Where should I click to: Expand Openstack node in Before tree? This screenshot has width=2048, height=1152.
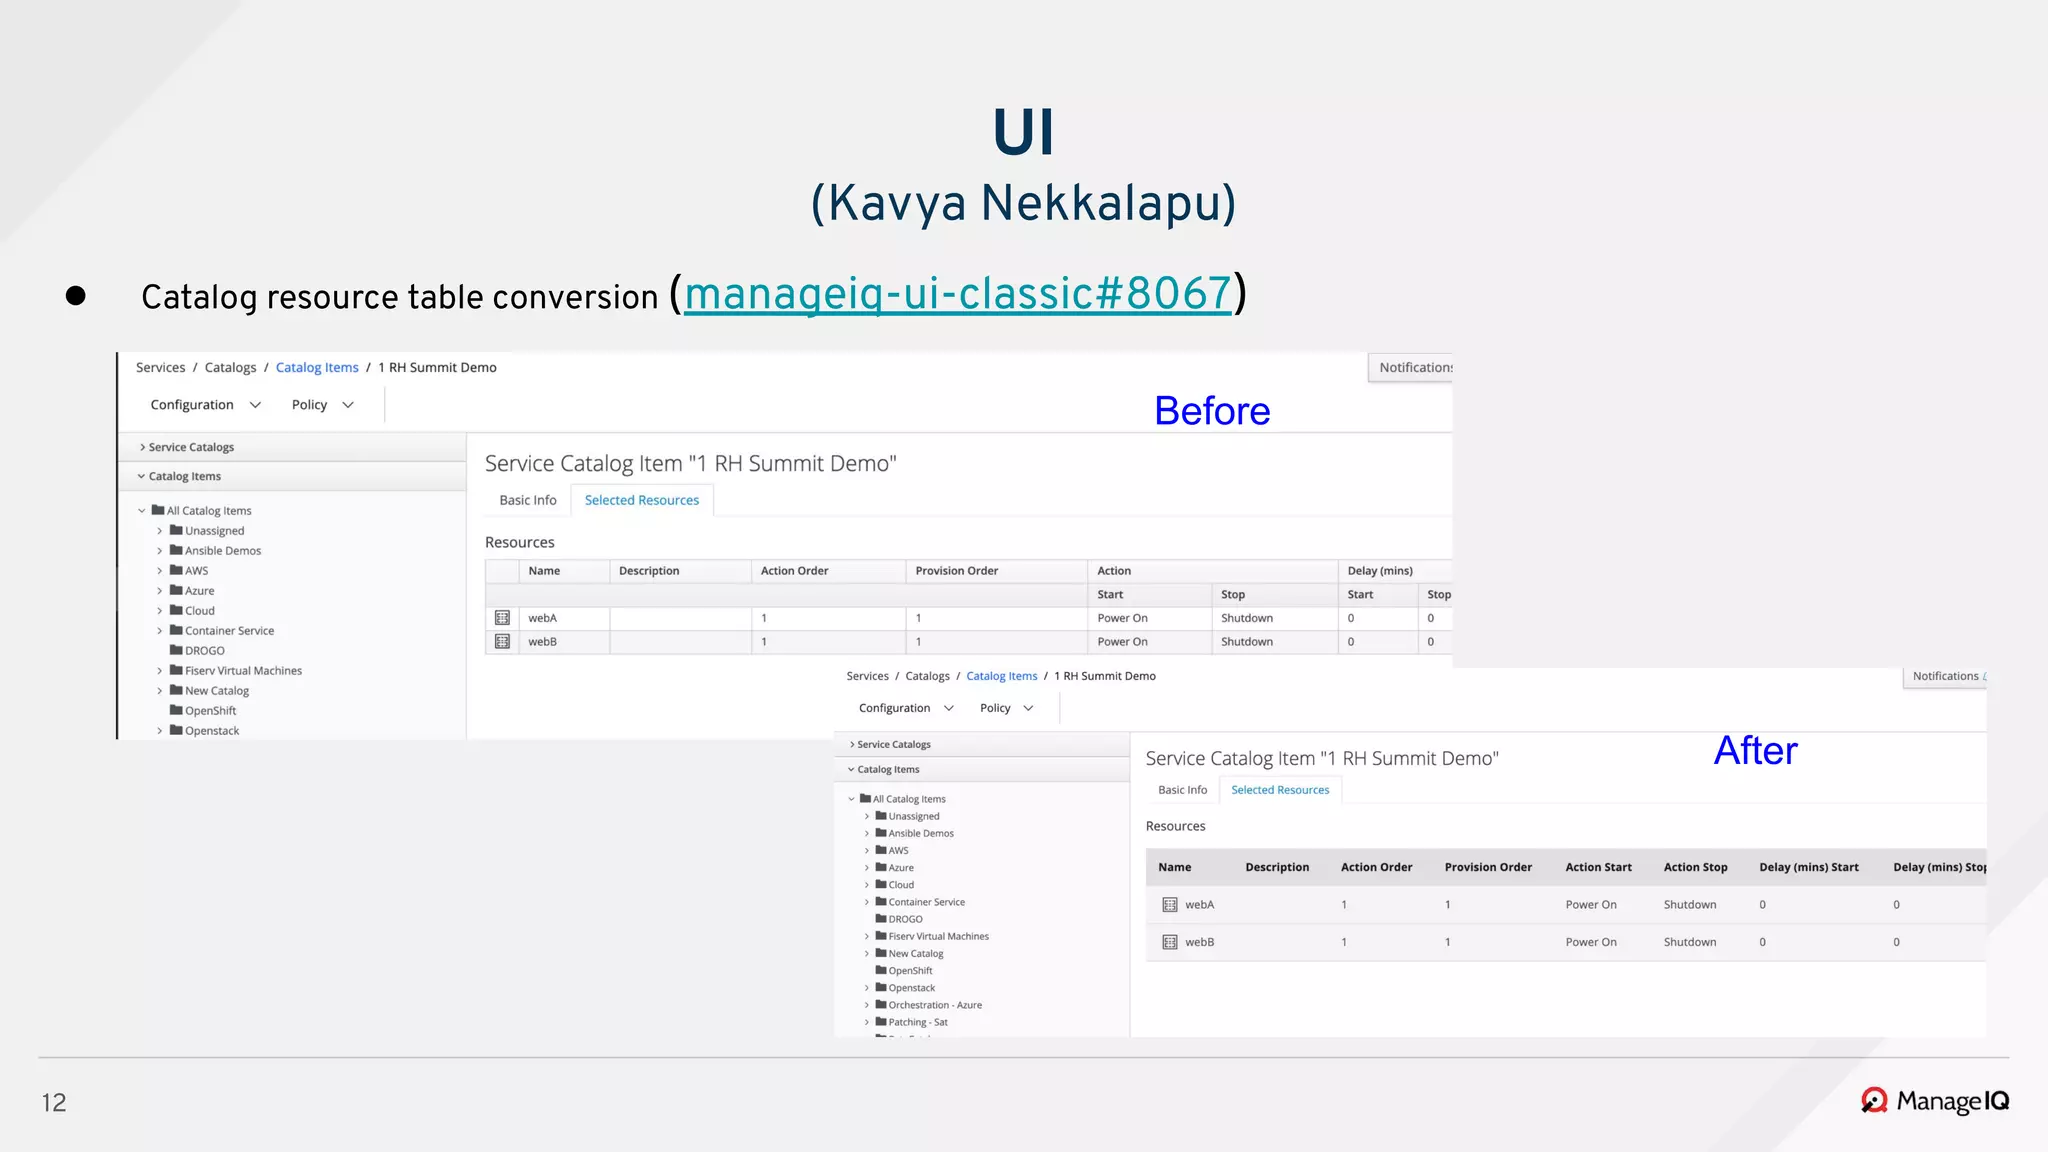point(159,731)
